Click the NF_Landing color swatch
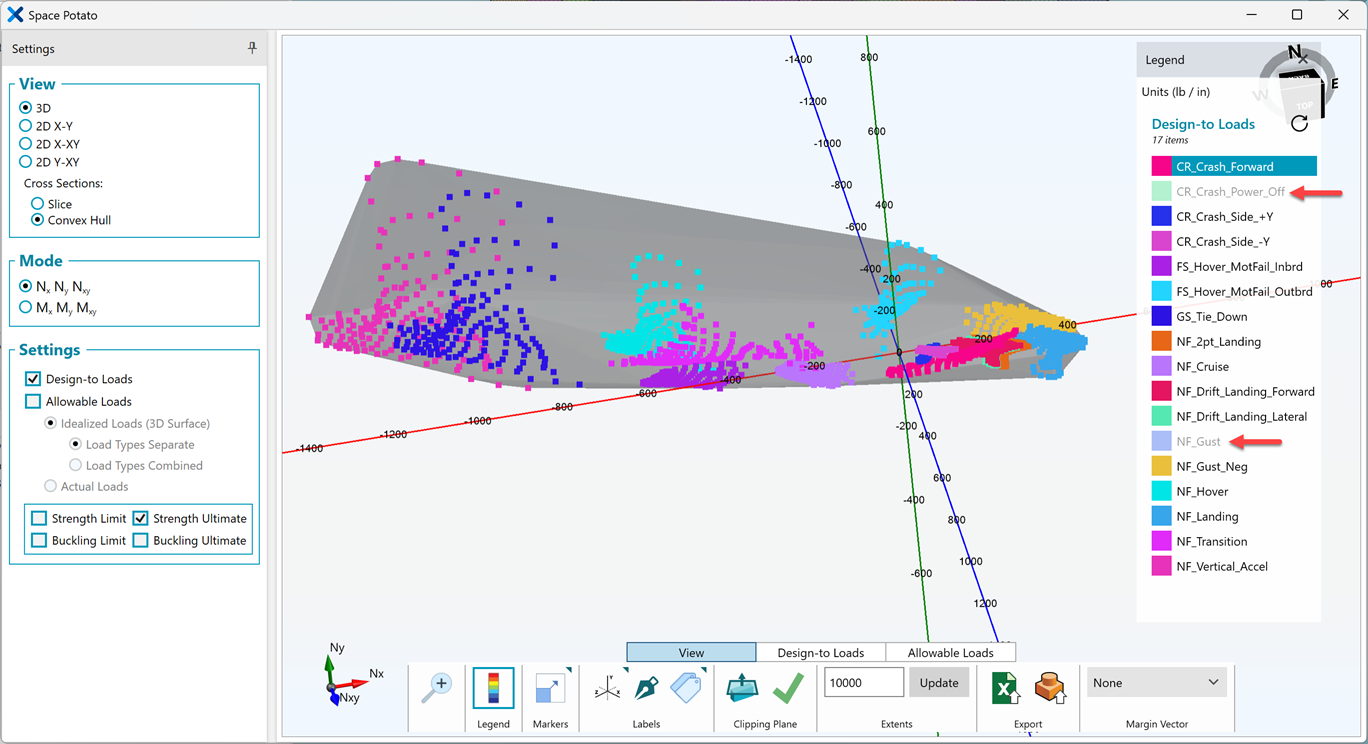The height and width of the screenshot is (744, 1368). (1161, 516)
